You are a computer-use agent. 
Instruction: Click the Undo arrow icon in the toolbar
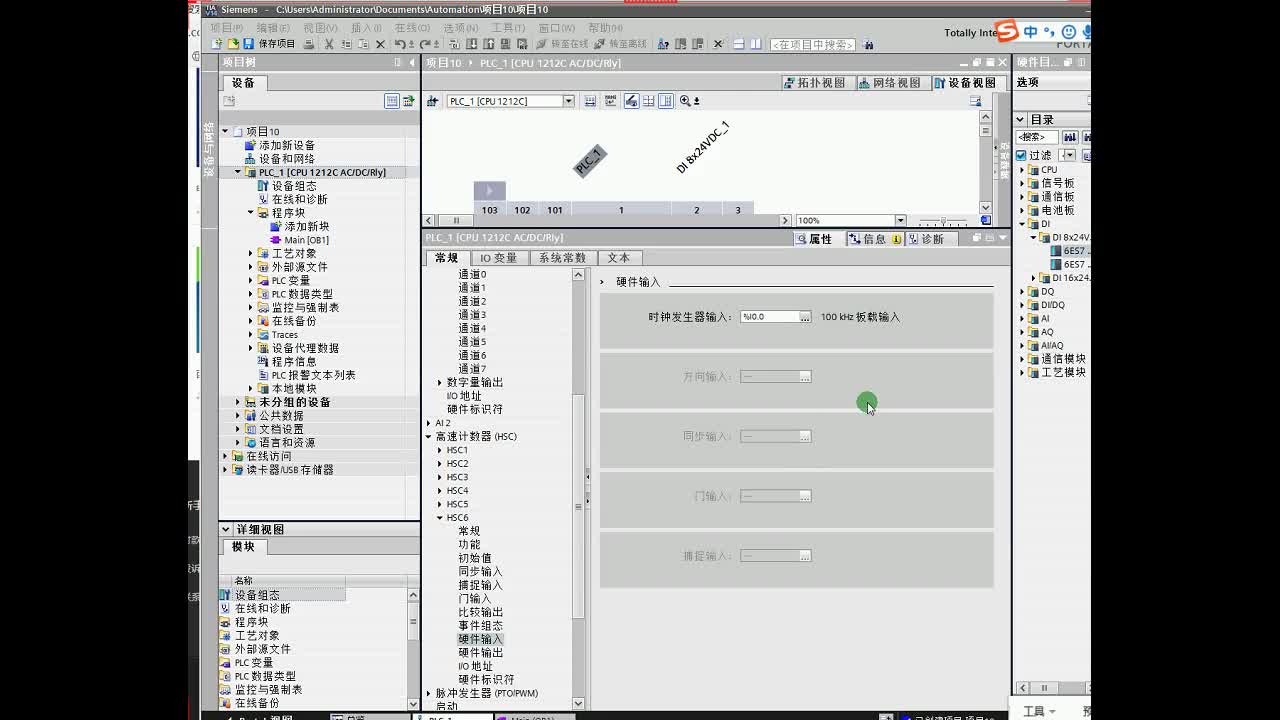399,43
